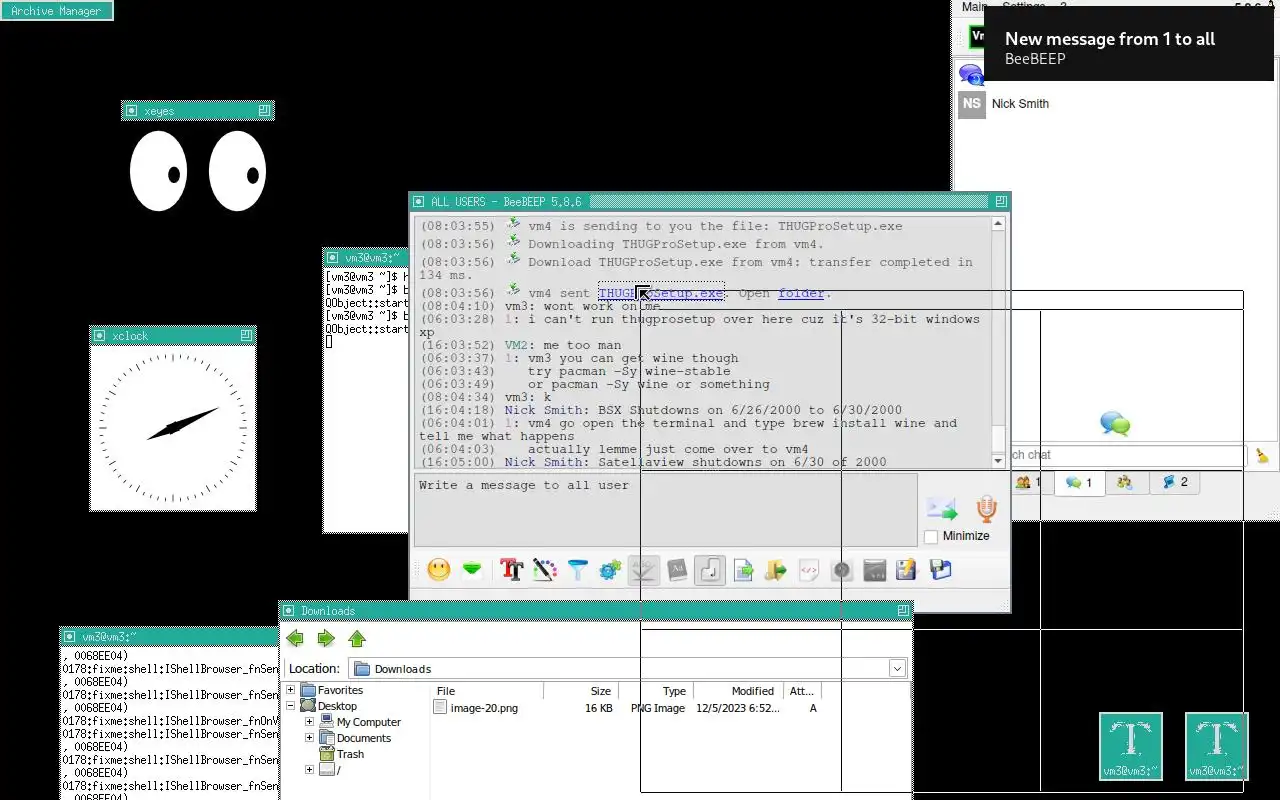The width and height of the screenshot is (1280, 800).
Task: Open chat settings gears icon
Action: [610, 570]
